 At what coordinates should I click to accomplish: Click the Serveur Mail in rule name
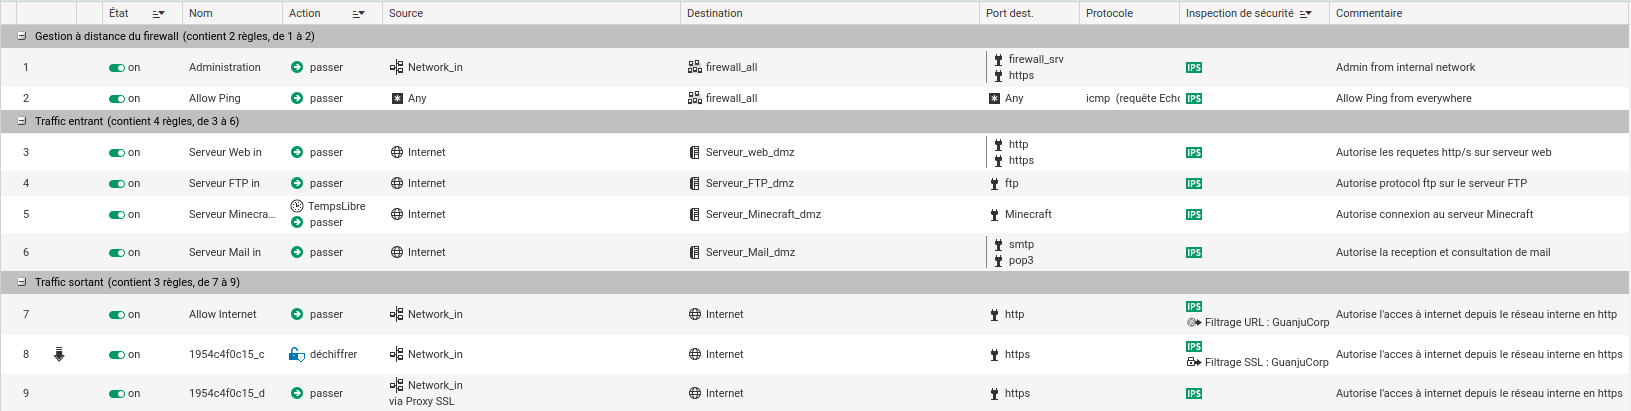point(225,252)
